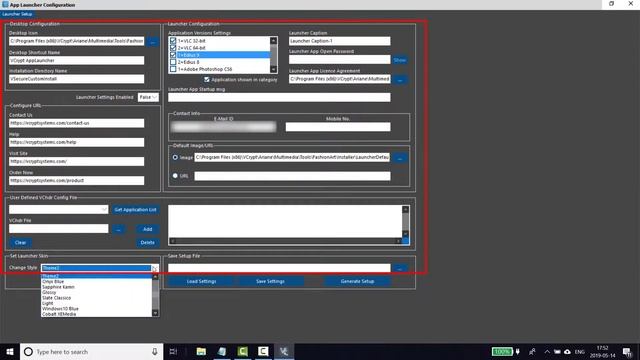
Task: Edit the Help URL field
Action: click(76, 142)
